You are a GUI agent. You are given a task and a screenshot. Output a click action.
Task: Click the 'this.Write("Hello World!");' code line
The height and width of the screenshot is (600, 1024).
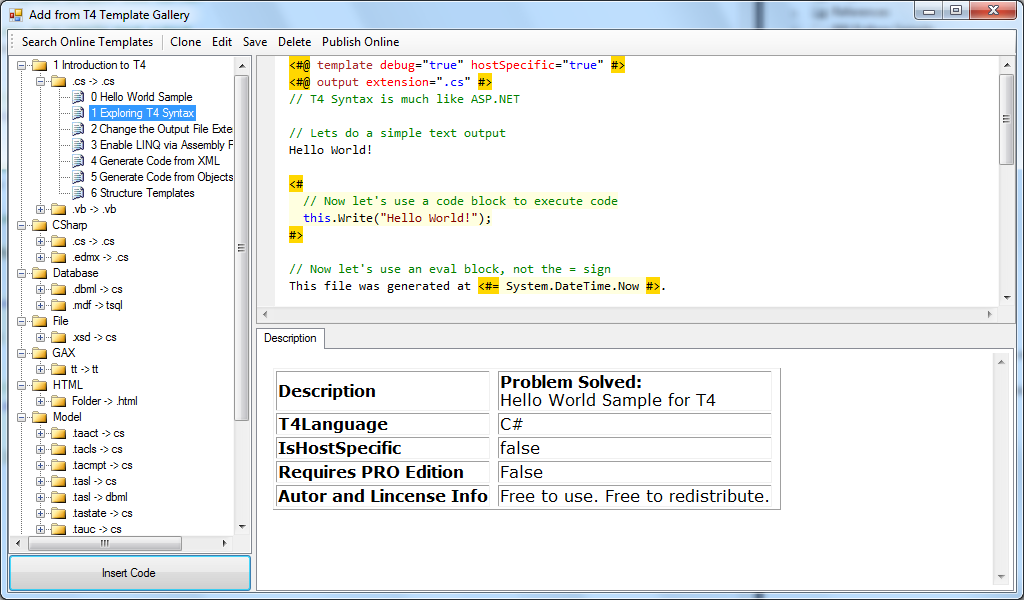click(x=397, y=218)
